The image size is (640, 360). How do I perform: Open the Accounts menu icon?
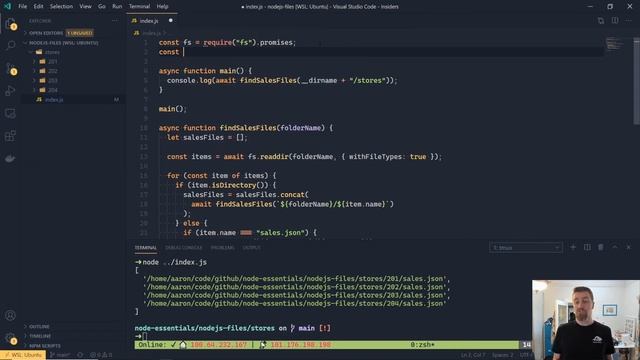pyautogui.click(x=11, y=315)
